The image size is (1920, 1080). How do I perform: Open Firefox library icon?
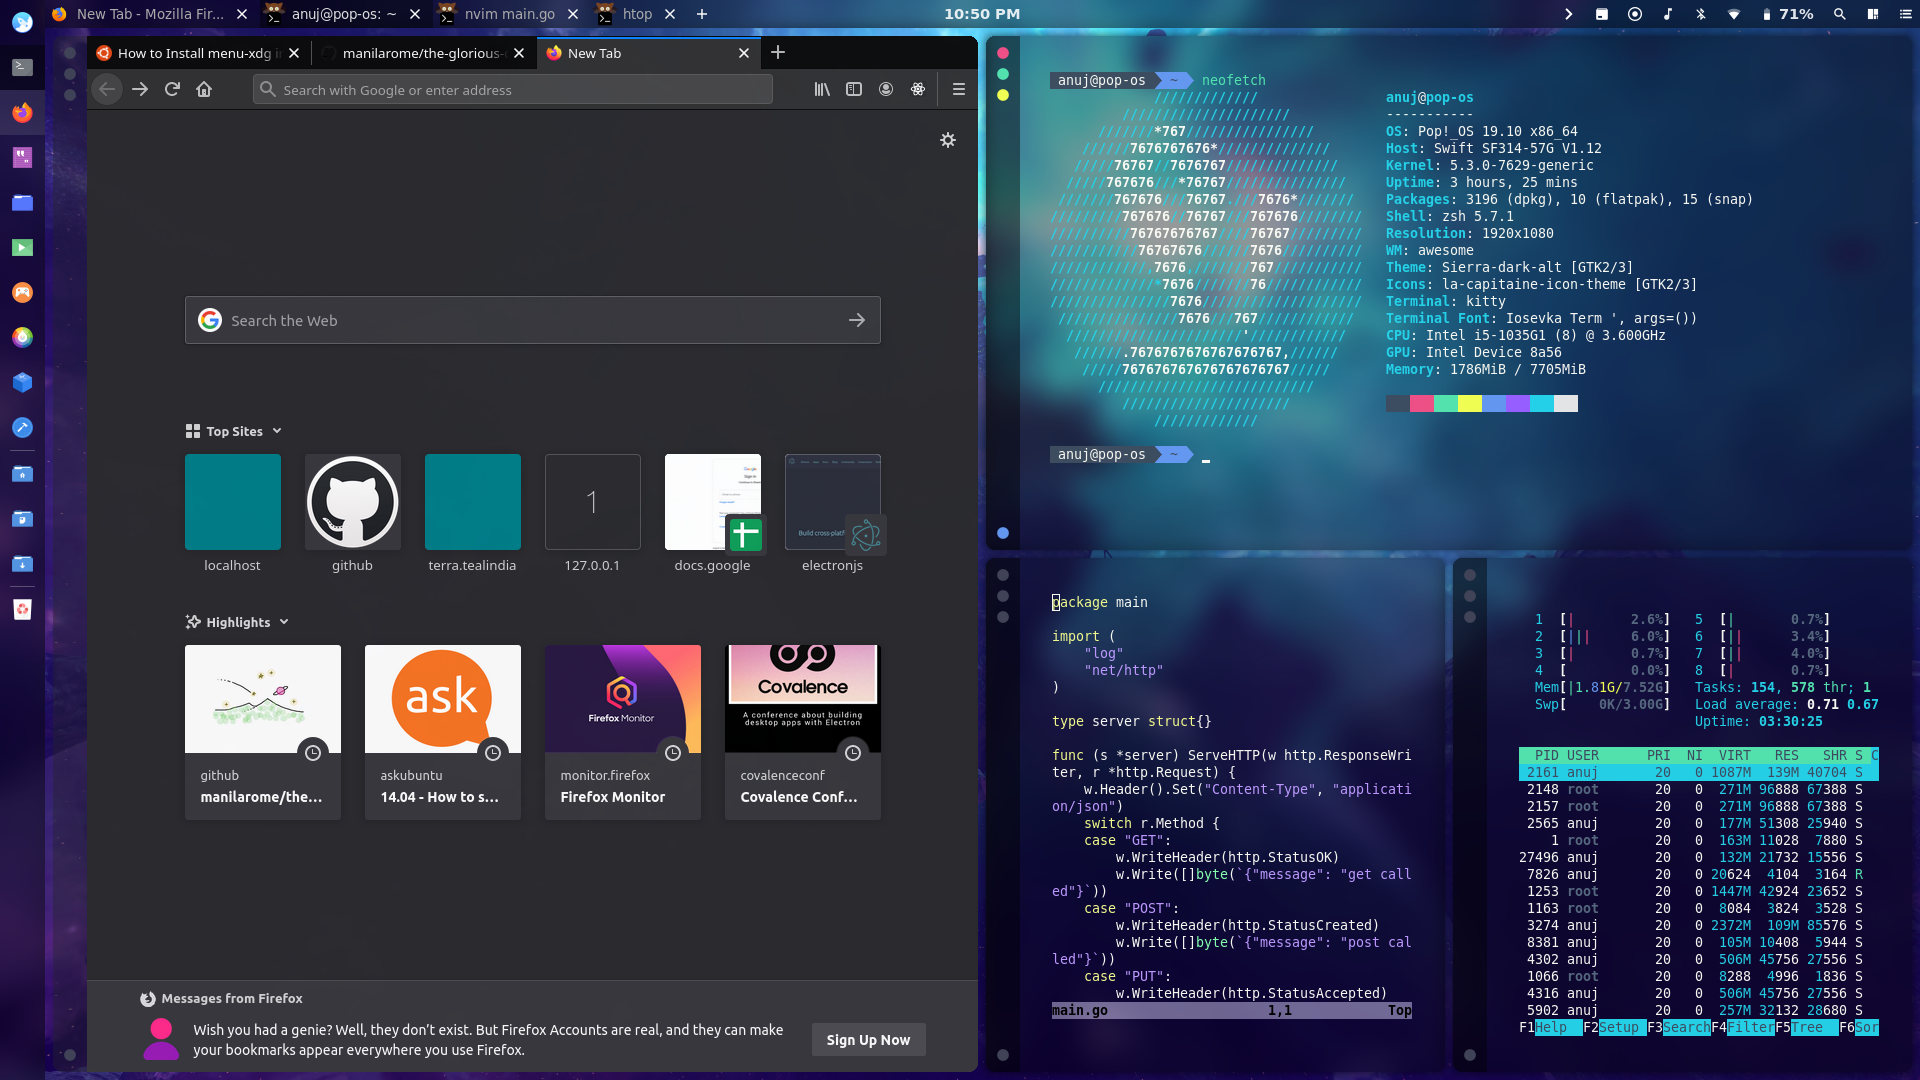click(822, 89)
